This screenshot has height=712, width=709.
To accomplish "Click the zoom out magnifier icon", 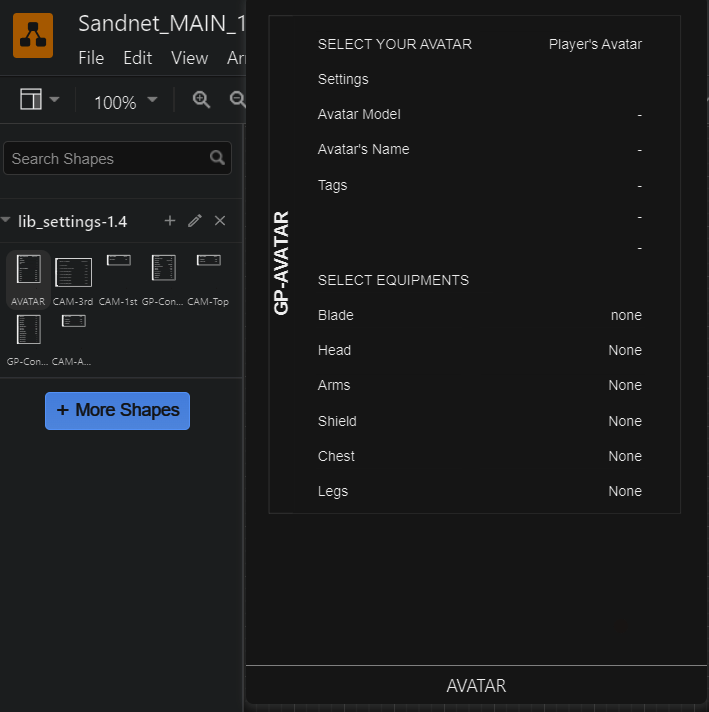I will [x=238, y=99].
